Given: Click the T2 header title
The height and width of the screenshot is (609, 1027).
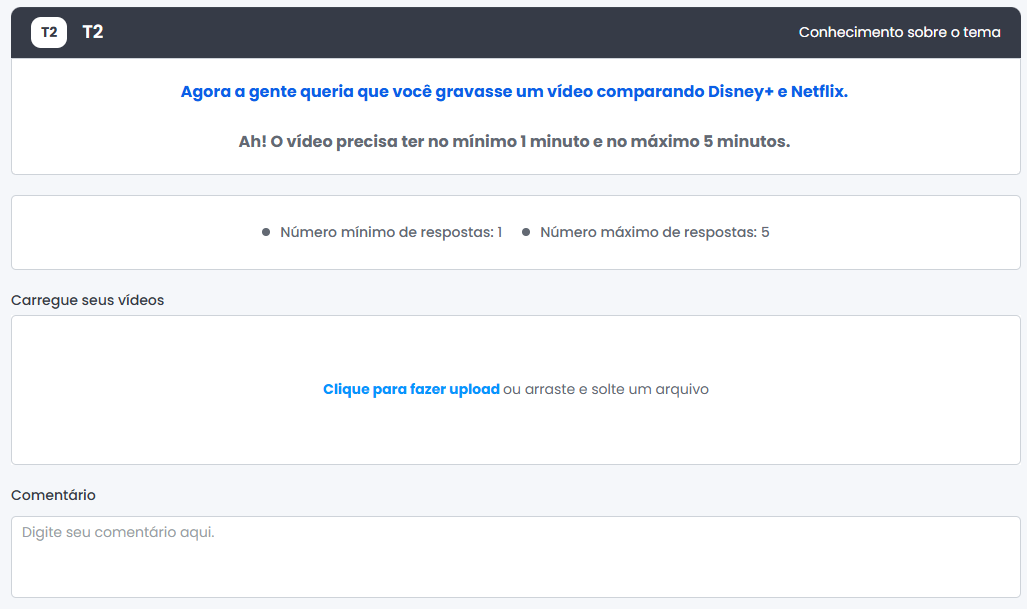Looking at the screenshot, I should [92, 32].
